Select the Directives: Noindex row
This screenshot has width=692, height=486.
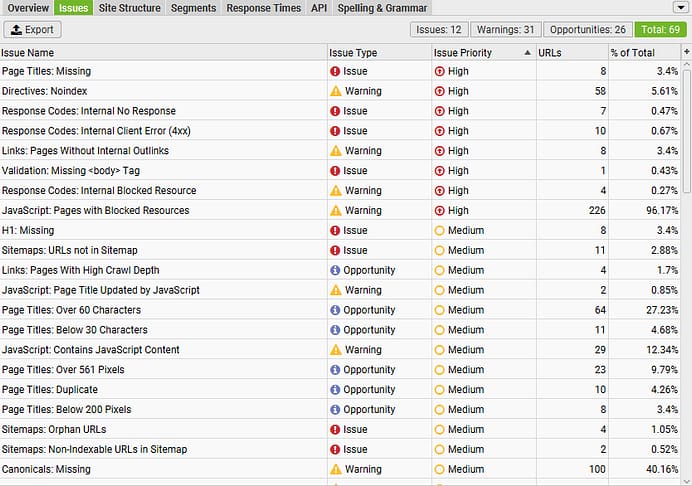pos(340,91)
